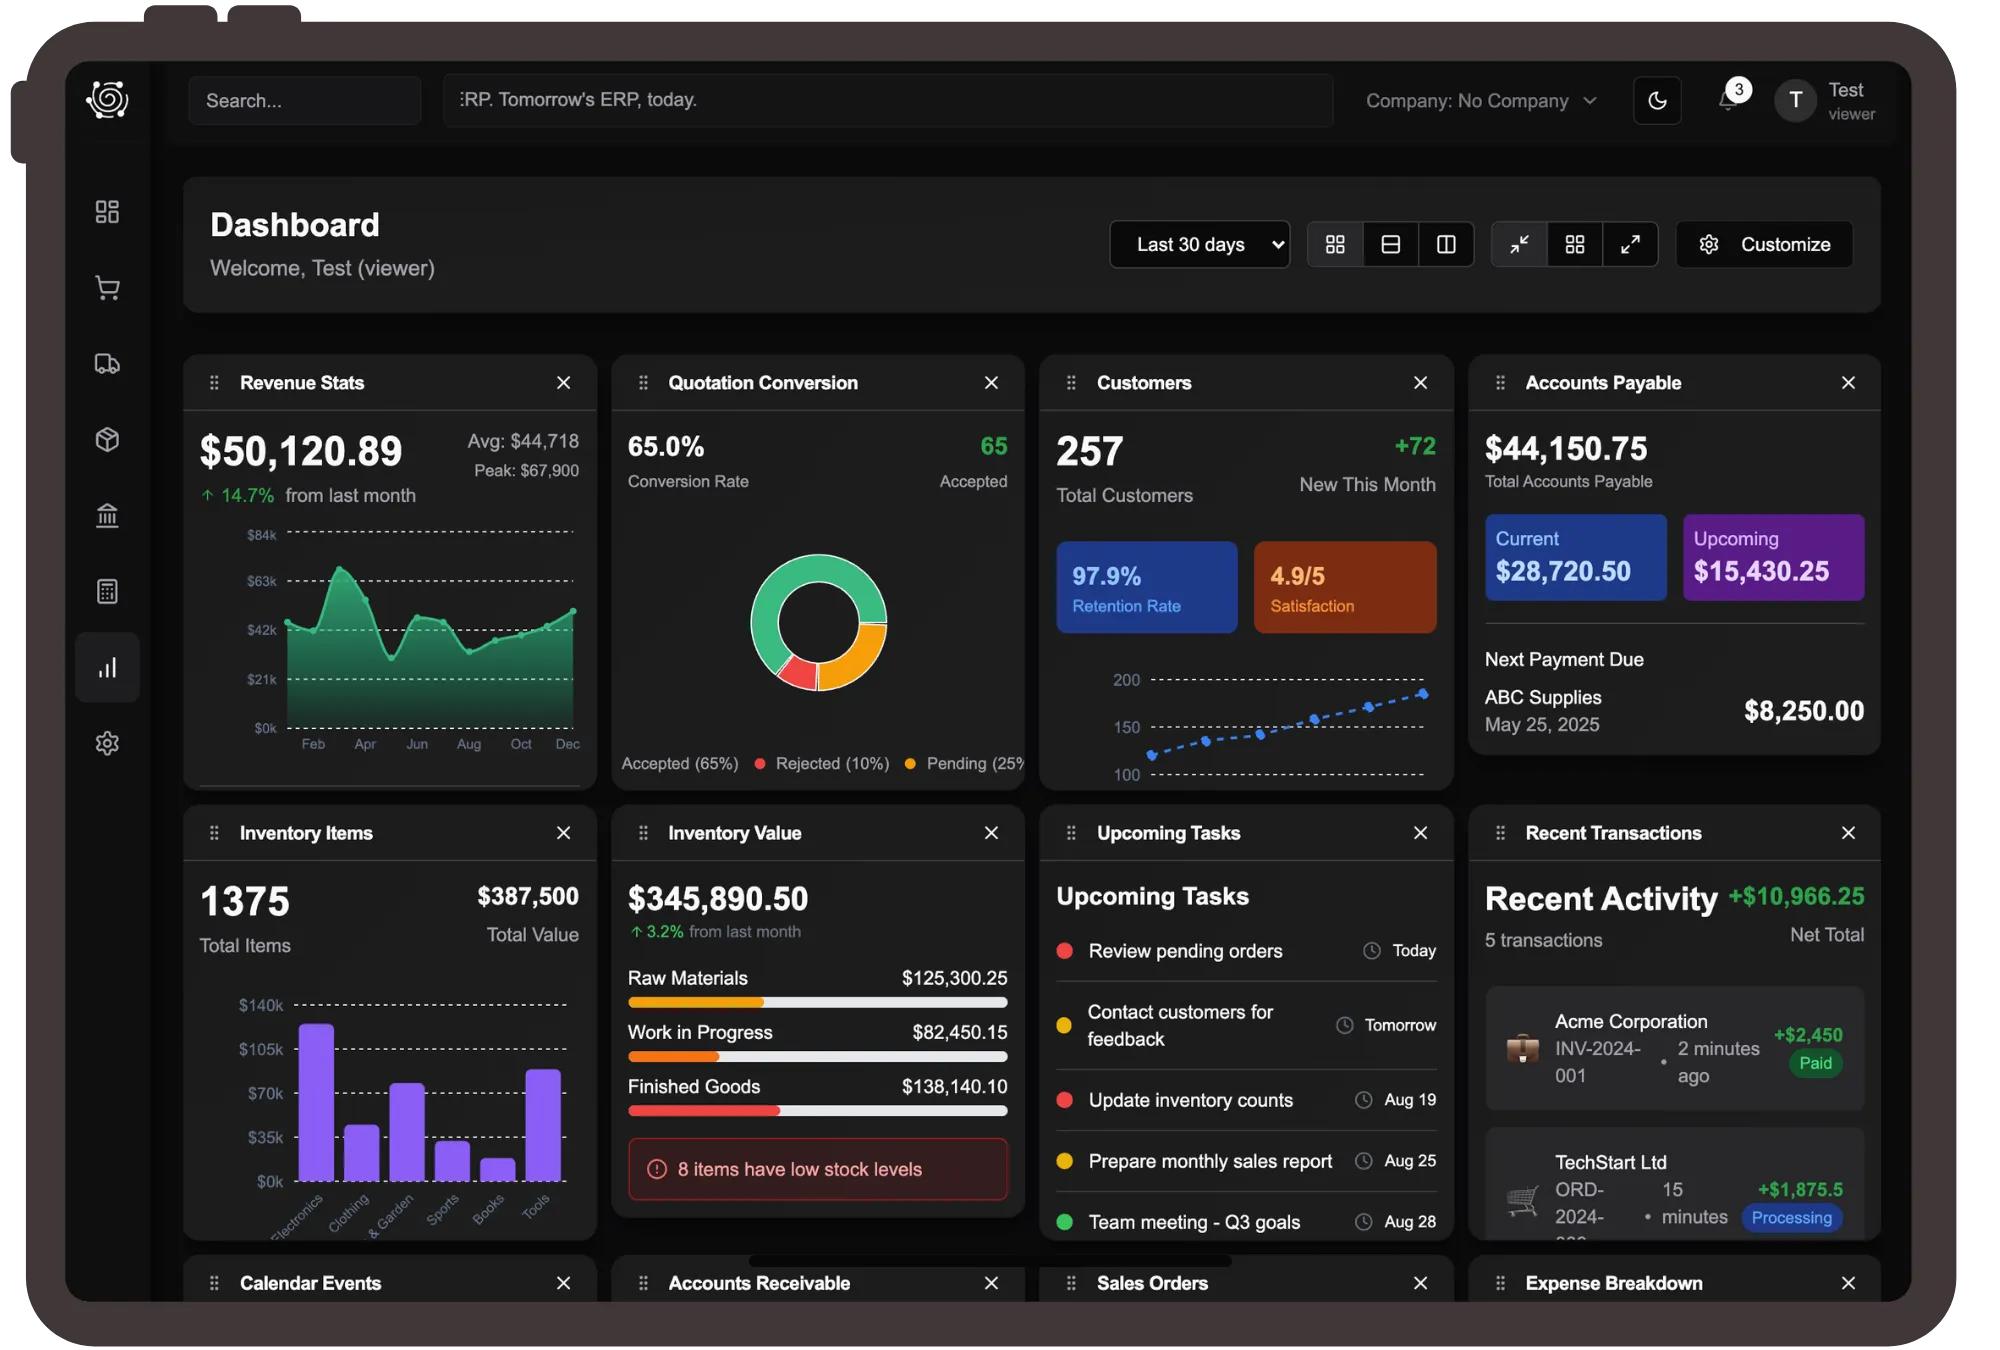Click the Finished Goods progress bar

click(818, 1110)
